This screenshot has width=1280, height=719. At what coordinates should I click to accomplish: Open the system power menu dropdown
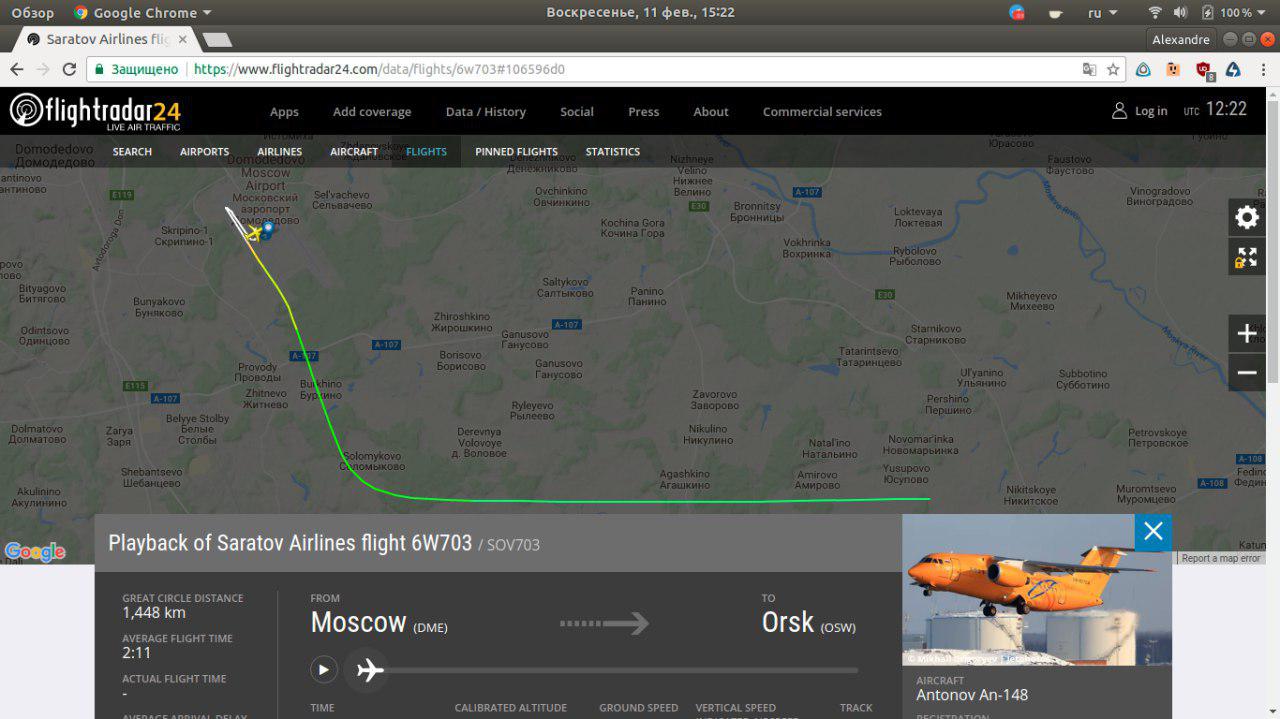click(x=1261, y=13)
